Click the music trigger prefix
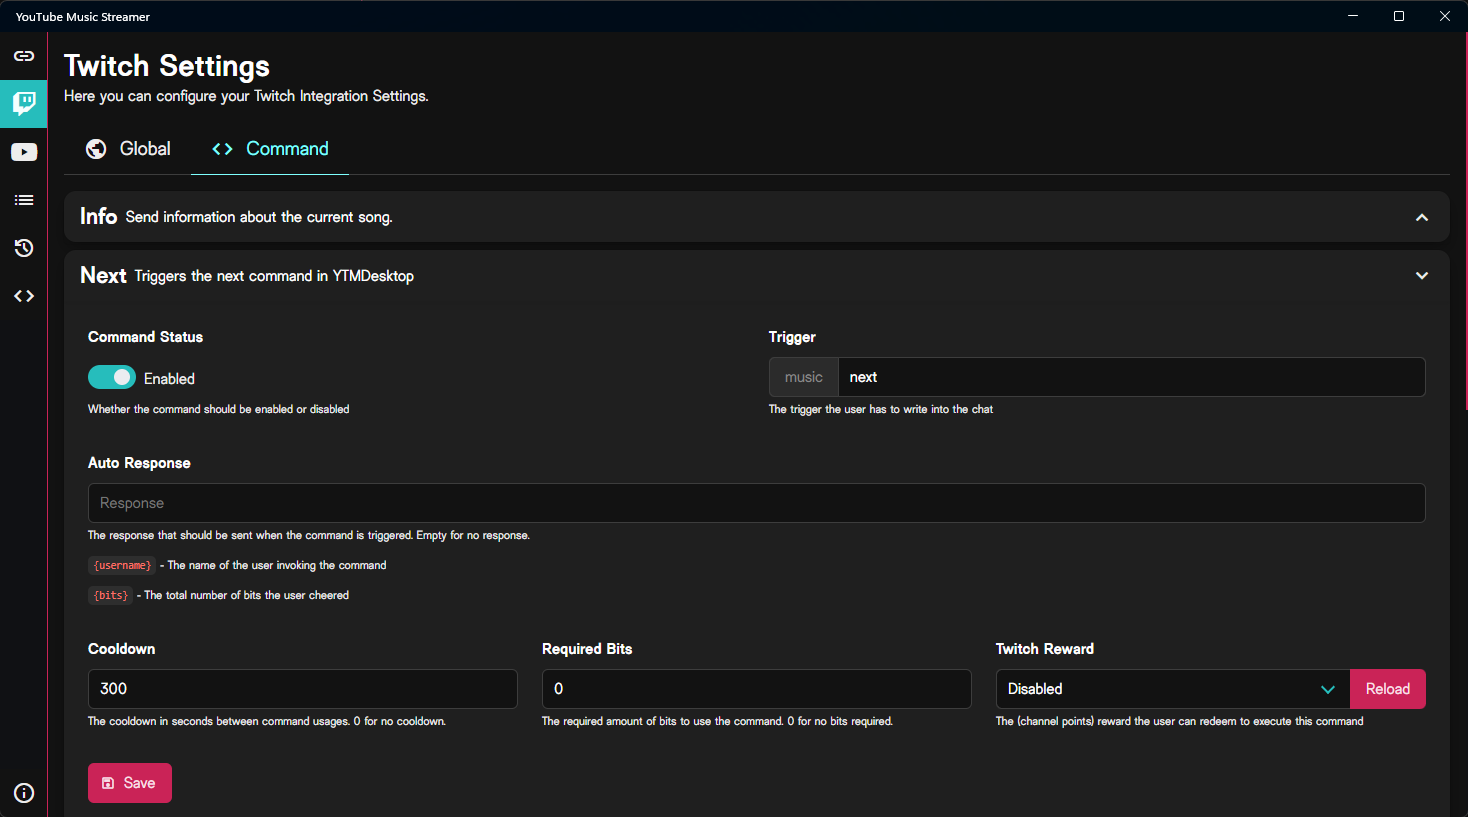Screen dimensions: 1468x817 click(804, 377)
